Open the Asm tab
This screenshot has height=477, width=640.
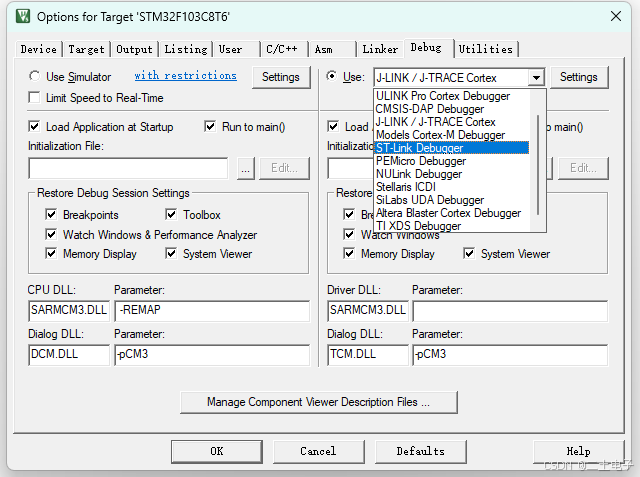coord(333,49)
